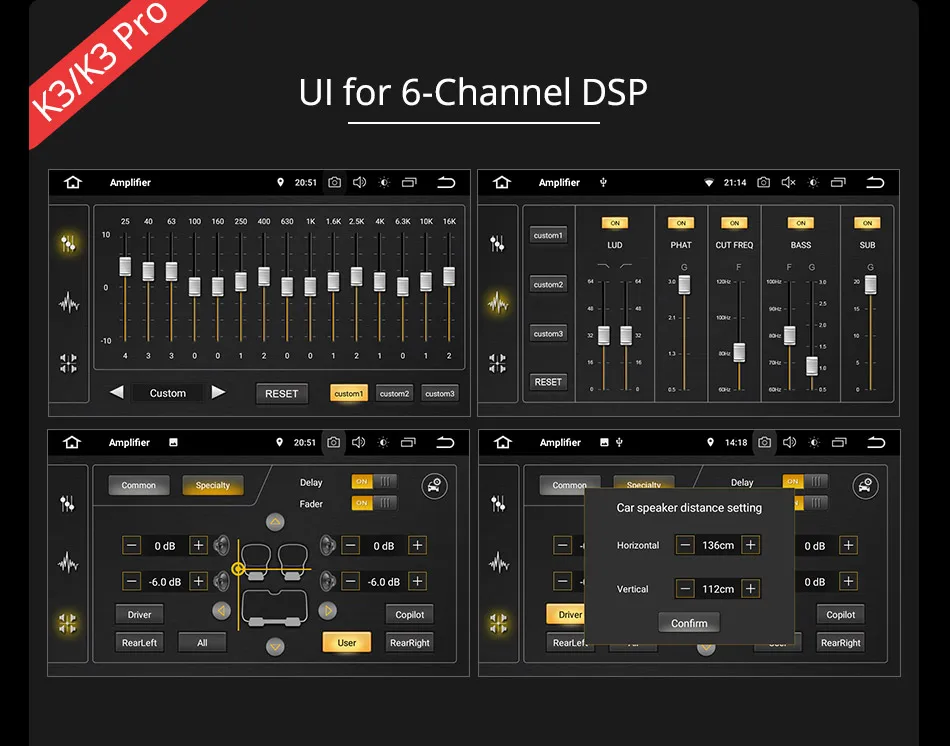Move fader down arrow in fader screen
This screenshot has width=950, height=746.
[x=275, y=647]
